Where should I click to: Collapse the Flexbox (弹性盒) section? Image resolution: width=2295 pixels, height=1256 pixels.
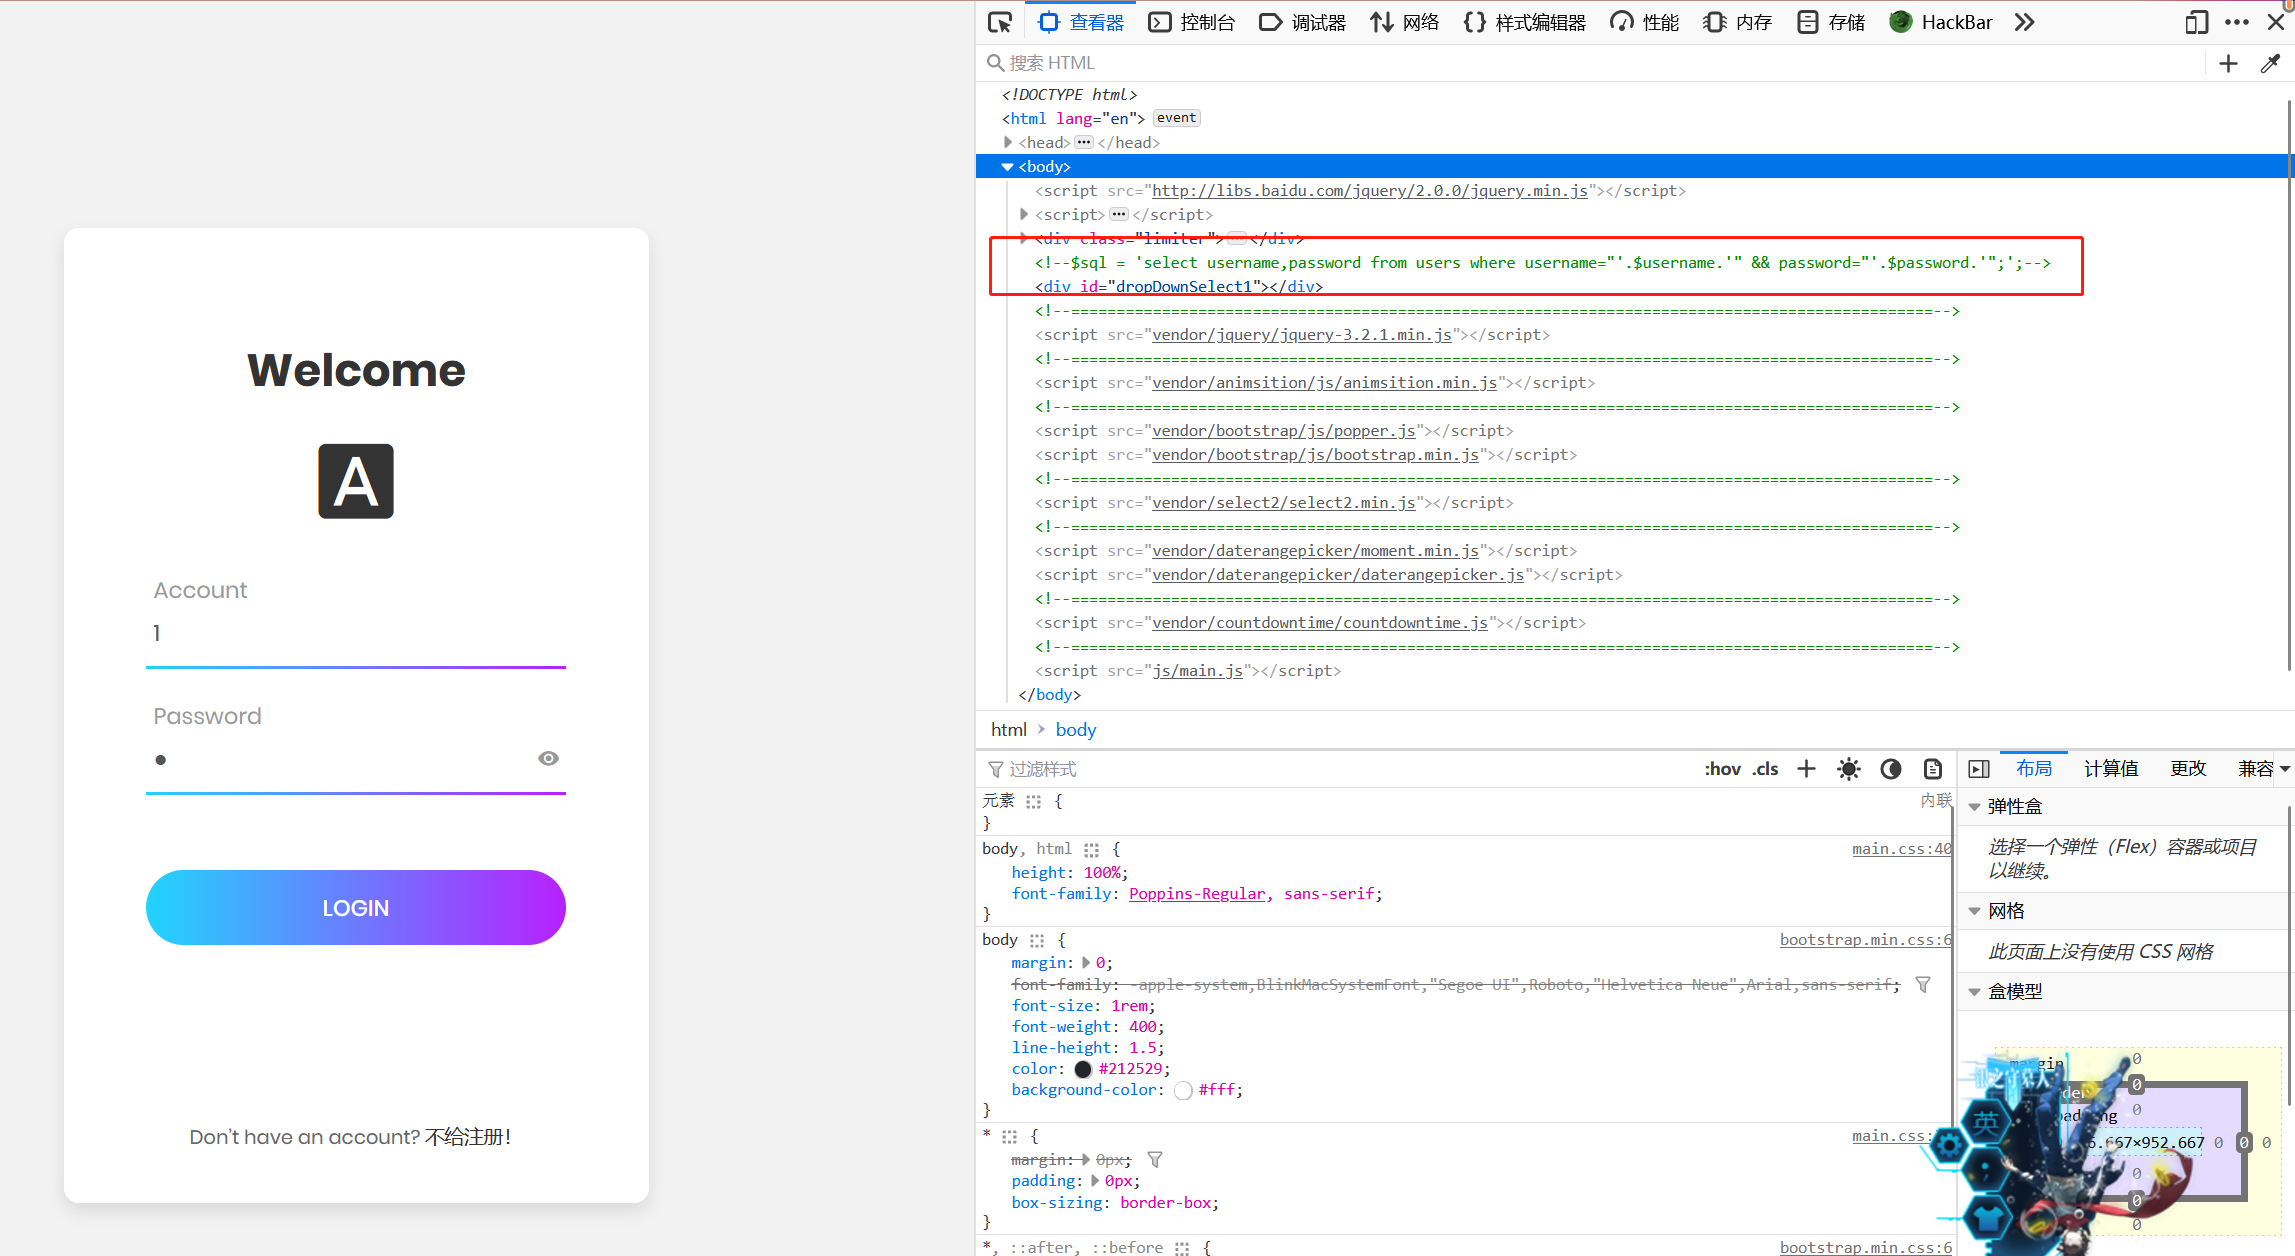(x=1975, y=807)
